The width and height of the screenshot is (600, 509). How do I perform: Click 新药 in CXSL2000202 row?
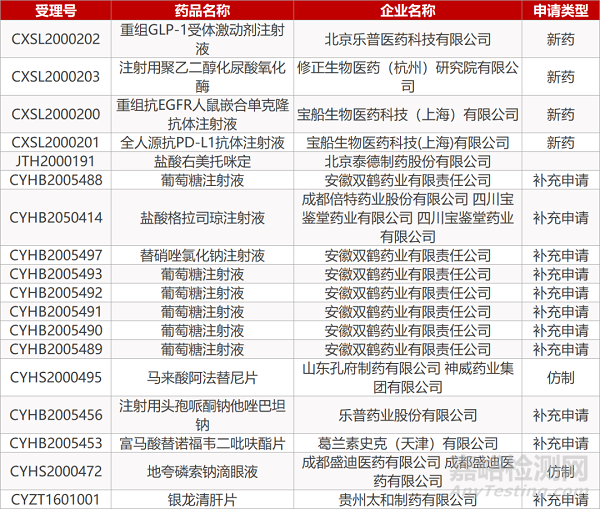(x=561, y=39)
